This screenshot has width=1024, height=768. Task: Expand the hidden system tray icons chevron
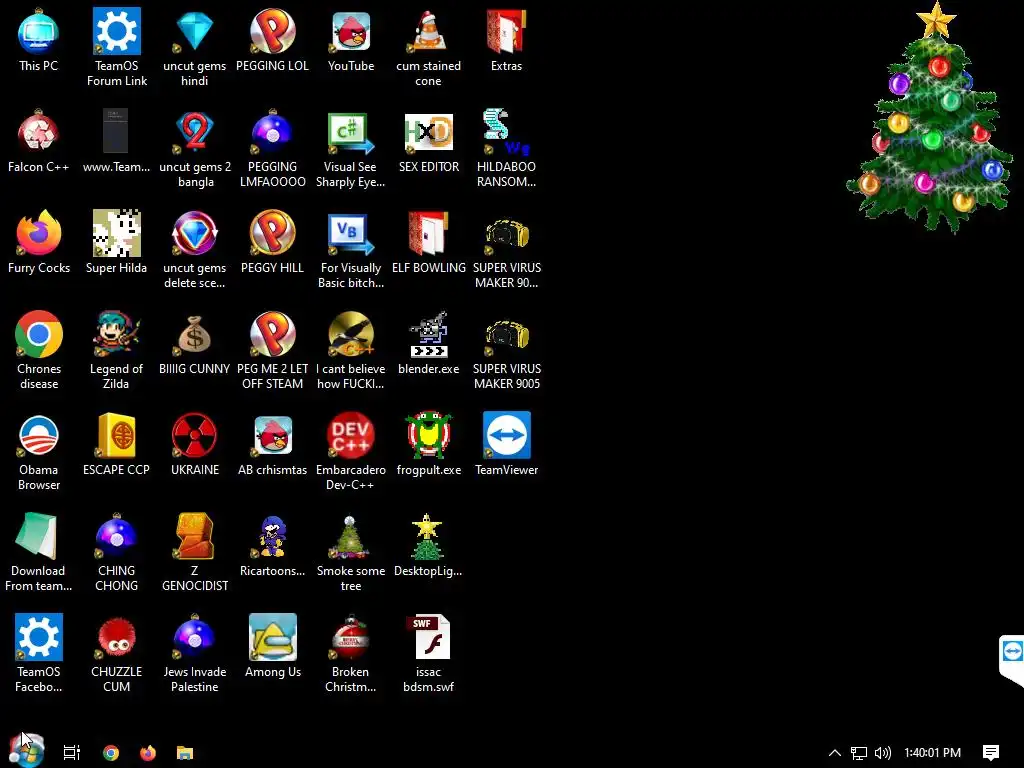pyautogui.click(x=835, y=752)
